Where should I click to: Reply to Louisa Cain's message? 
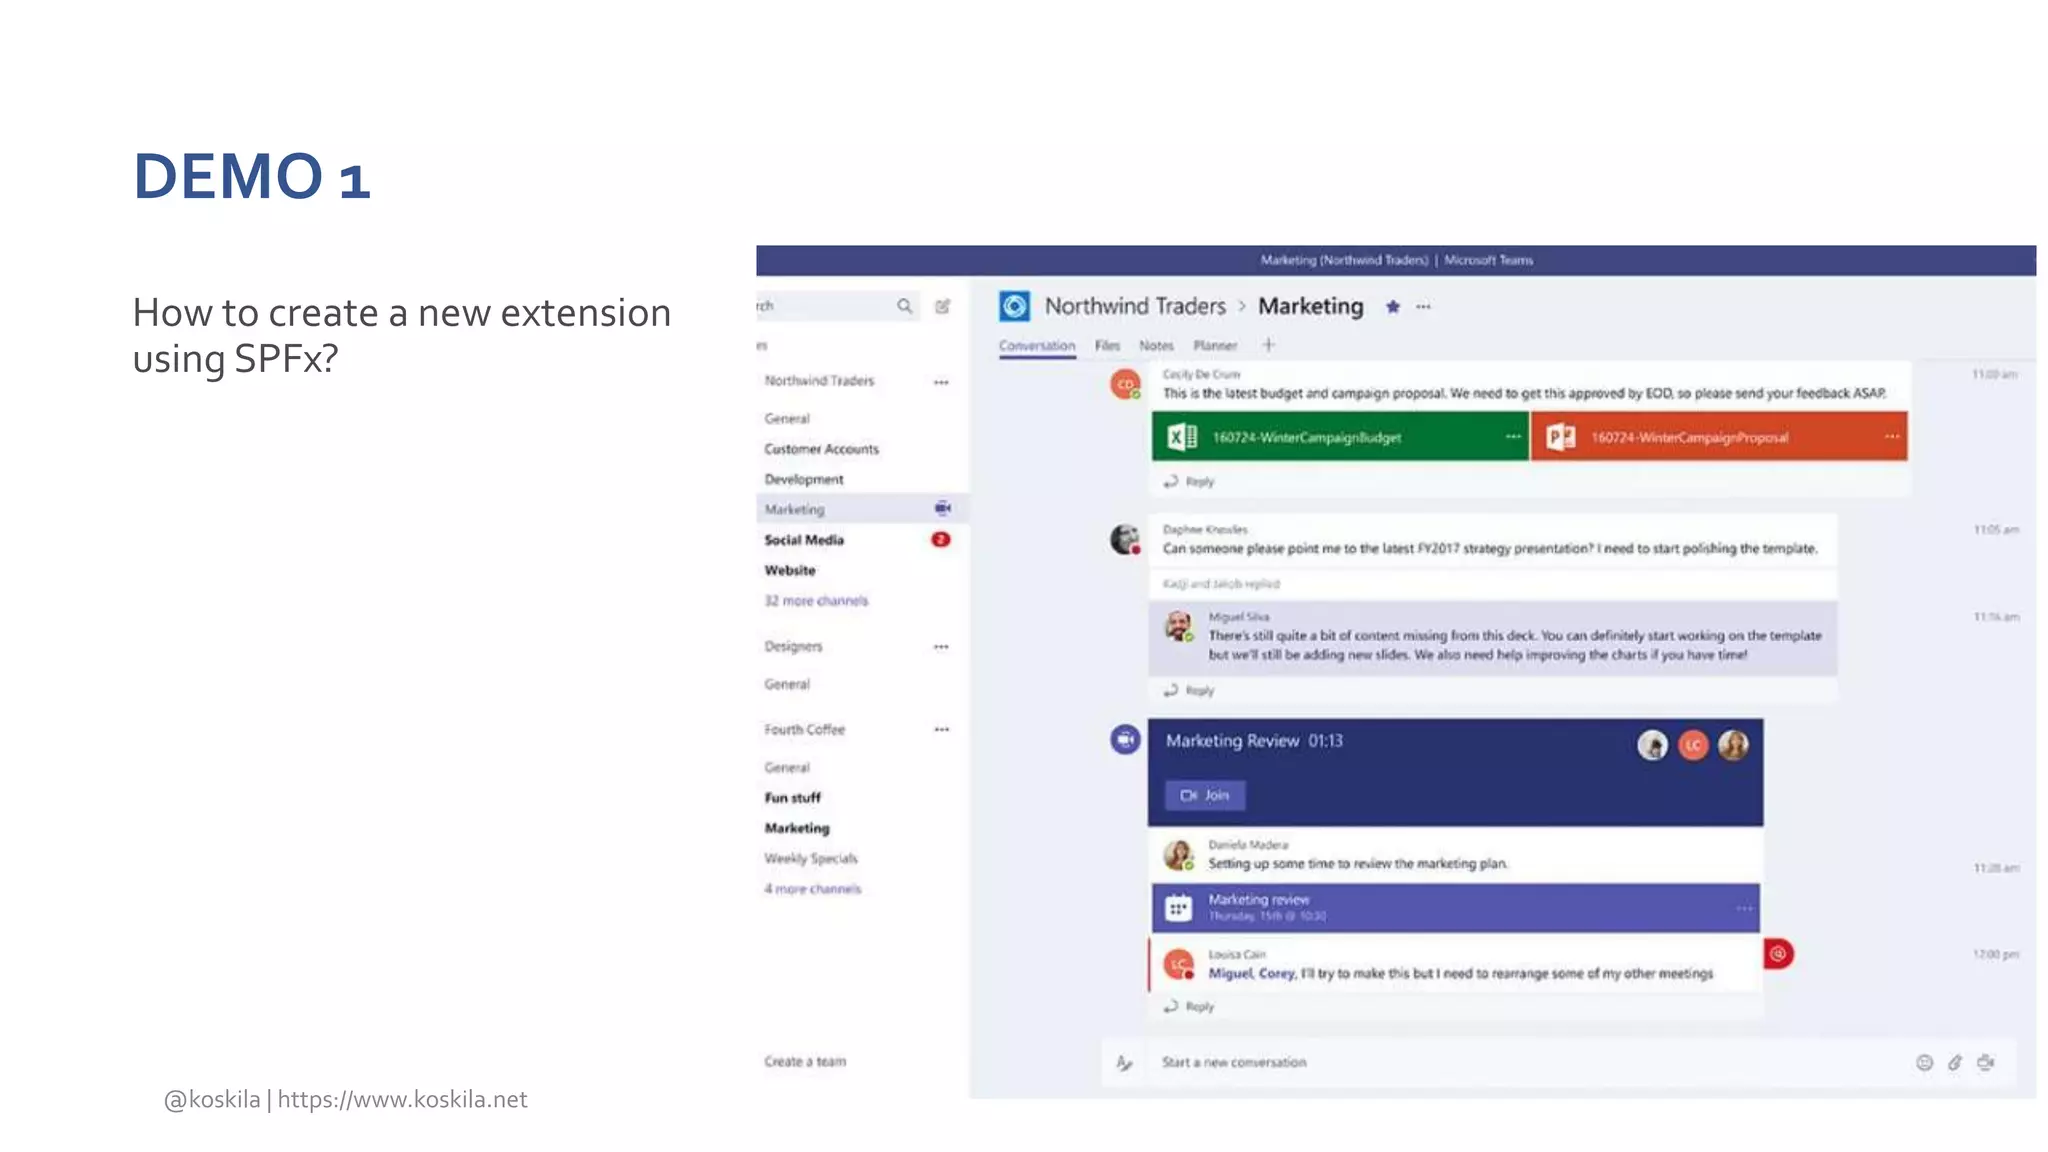point(1189,1007)
